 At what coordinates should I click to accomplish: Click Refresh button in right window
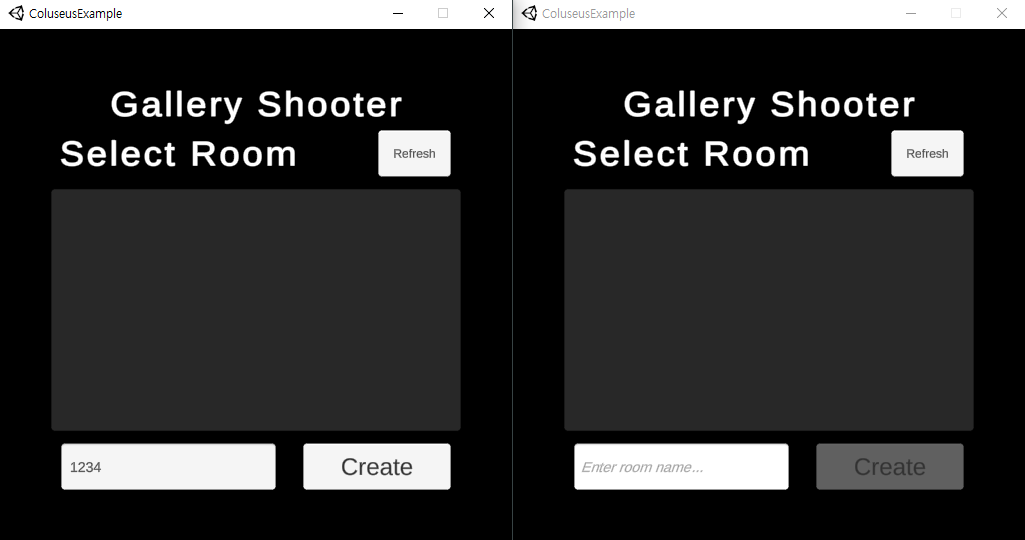click(927, 154)
